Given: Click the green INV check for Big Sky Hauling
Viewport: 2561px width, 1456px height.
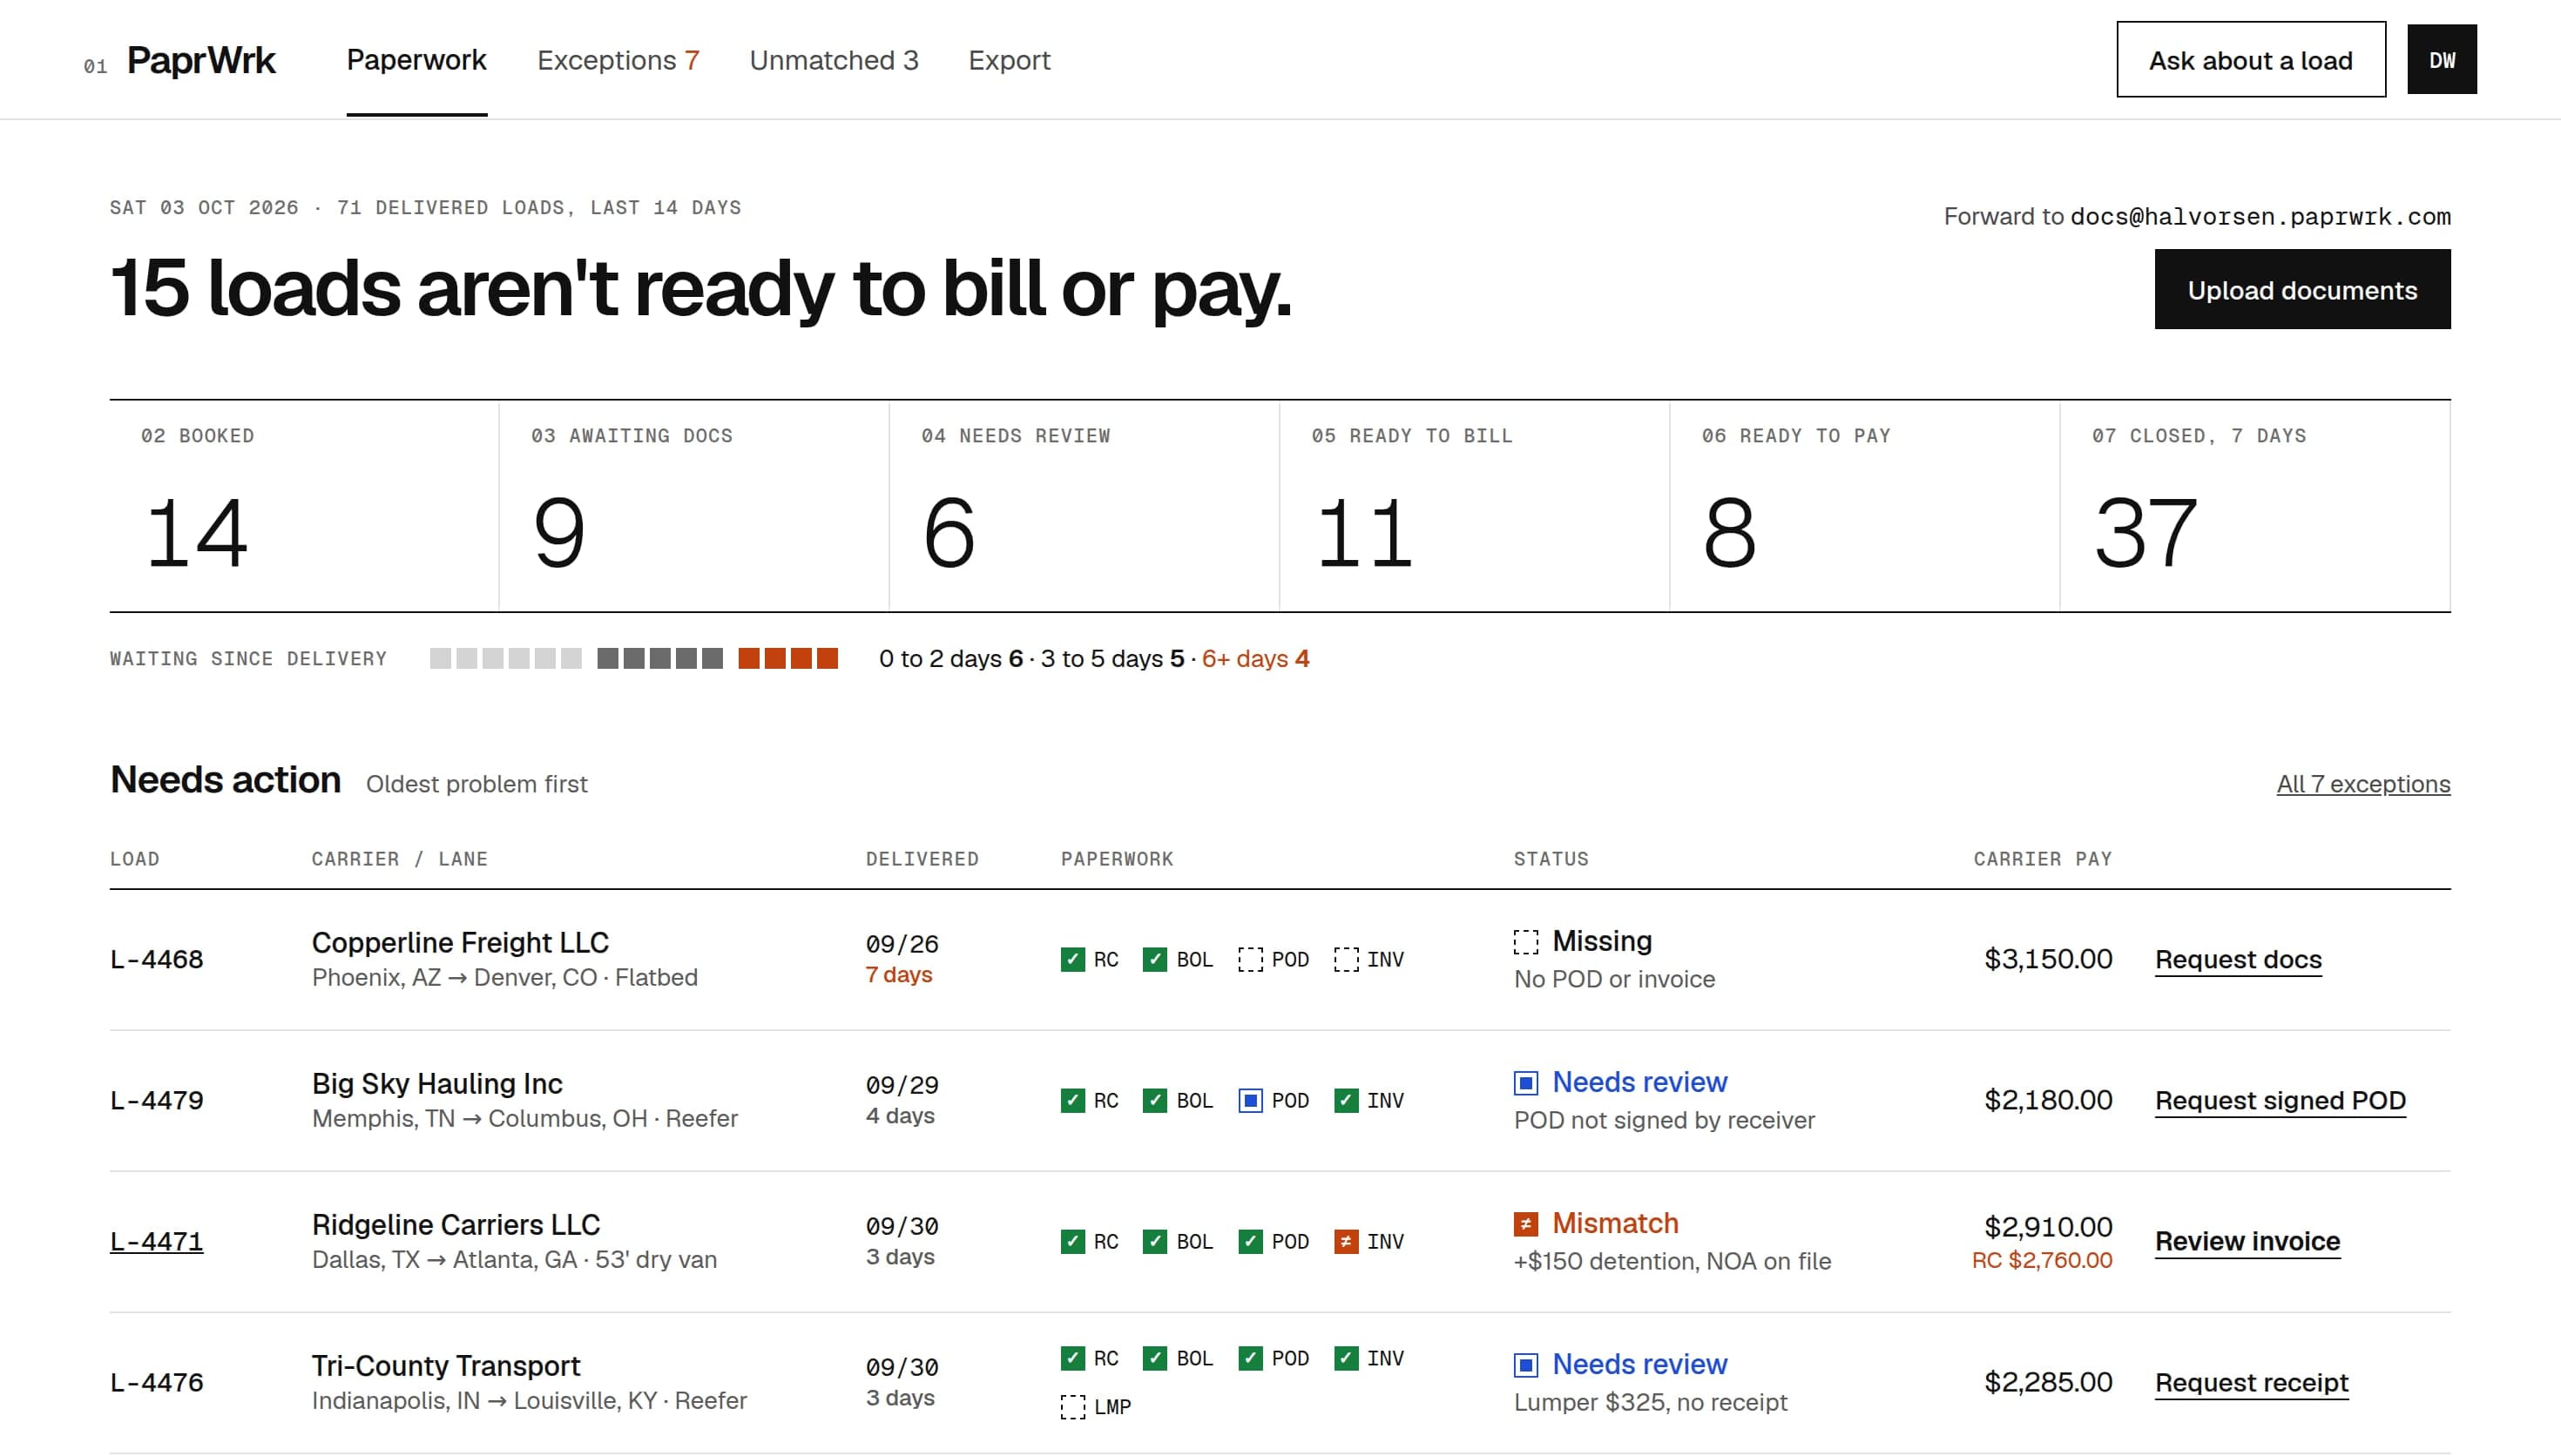Looking at the screenshot, I should [x=1345, y=1100].
